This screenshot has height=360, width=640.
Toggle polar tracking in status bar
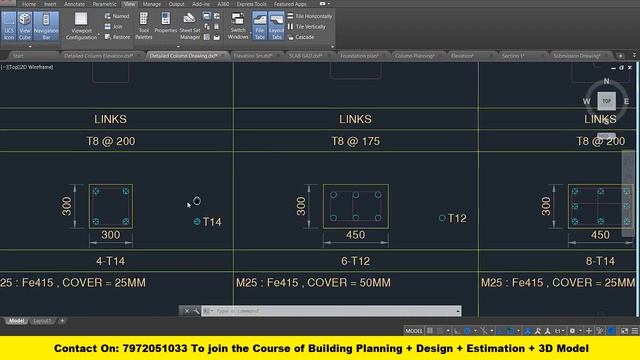pyautogui.click(x=467, y=331)
